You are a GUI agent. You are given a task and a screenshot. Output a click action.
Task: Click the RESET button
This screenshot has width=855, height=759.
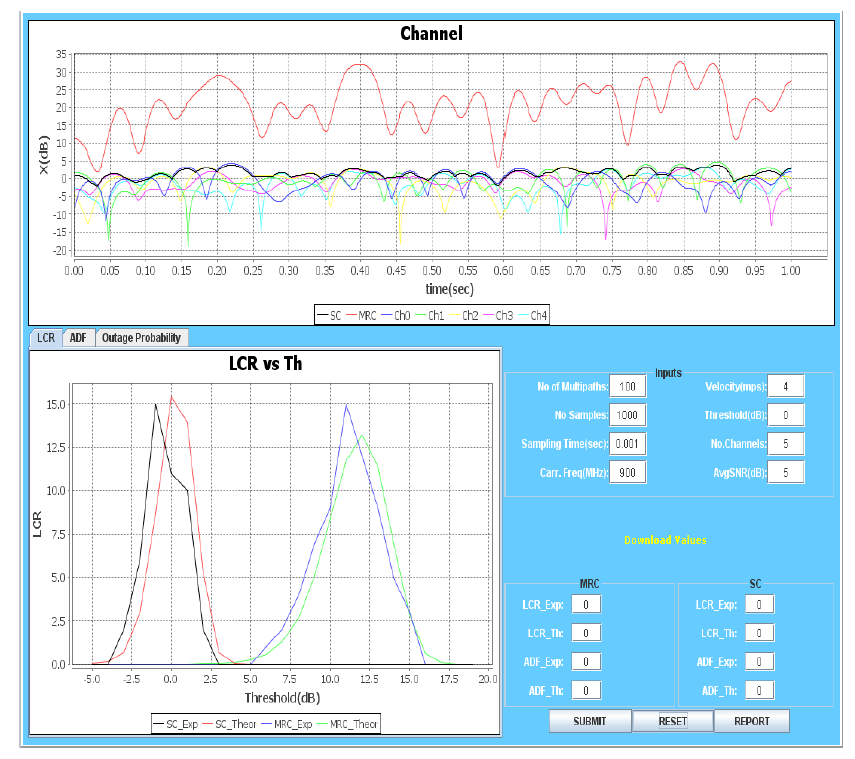click(x=672, y=721)
